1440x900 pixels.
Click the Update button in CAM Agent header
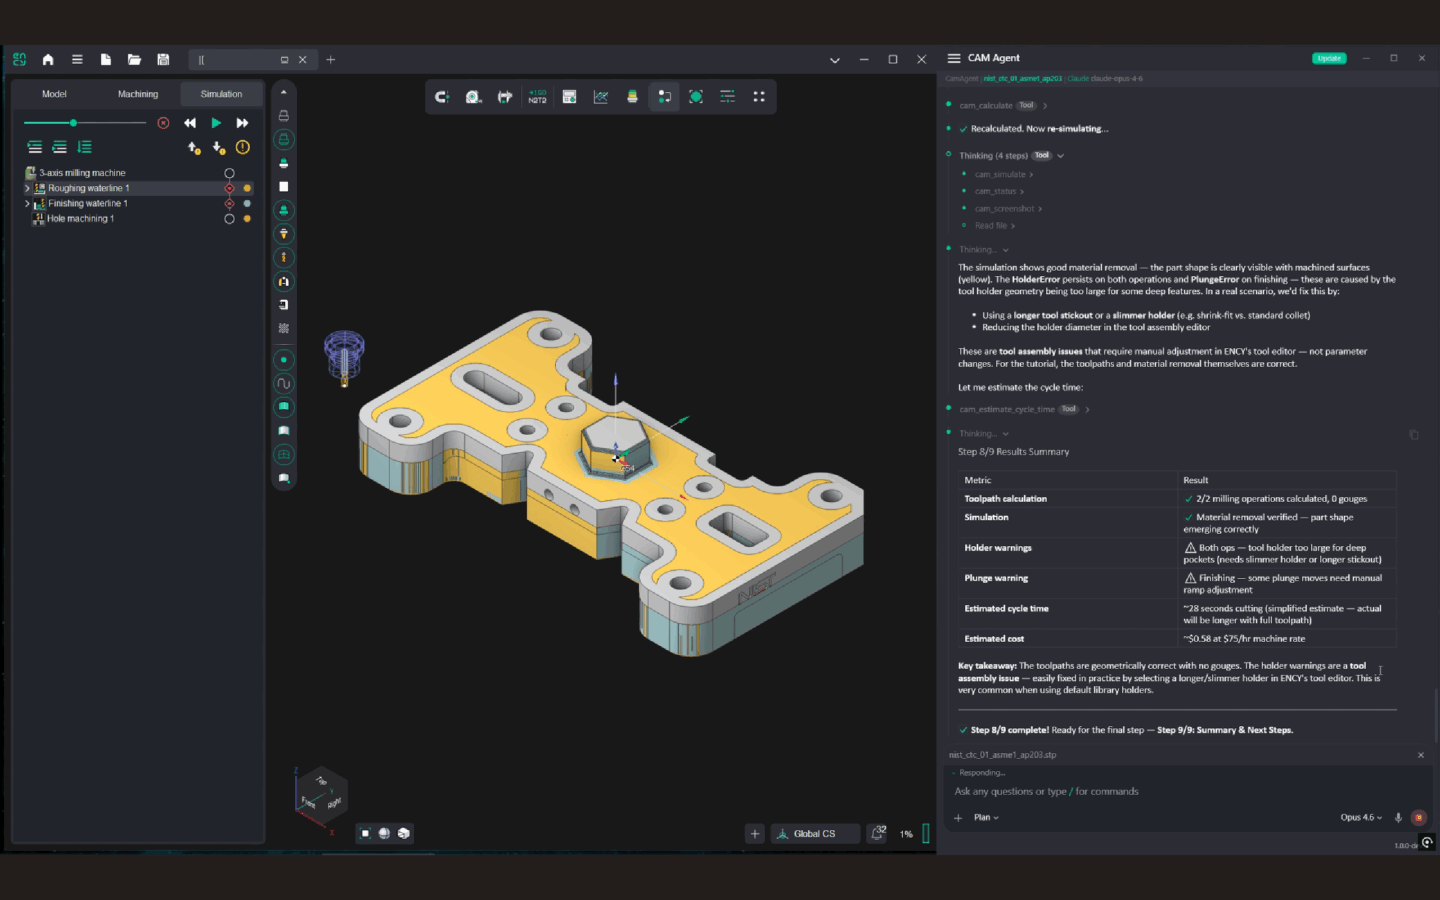[1329, 57]
